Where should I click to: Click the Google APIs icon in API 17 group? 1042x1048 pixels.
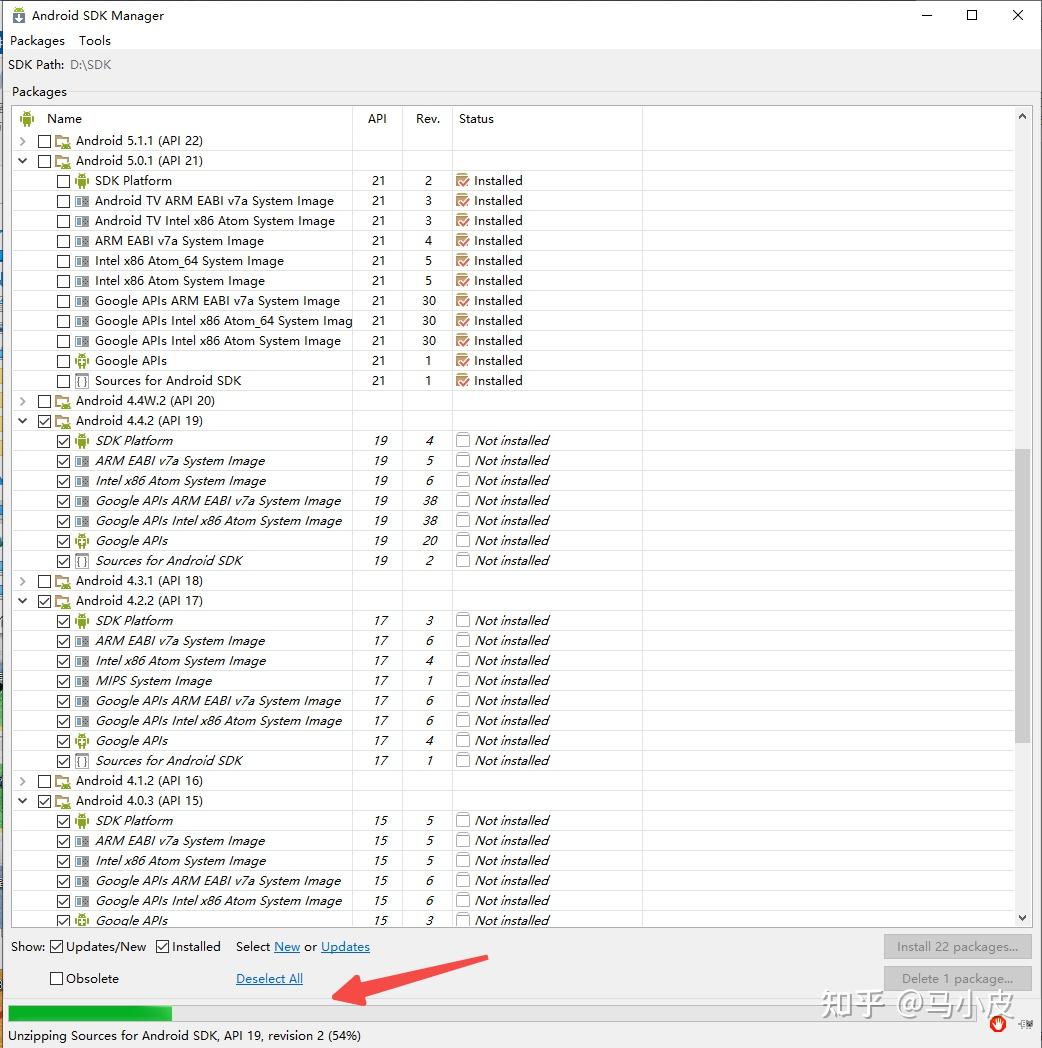82,741
